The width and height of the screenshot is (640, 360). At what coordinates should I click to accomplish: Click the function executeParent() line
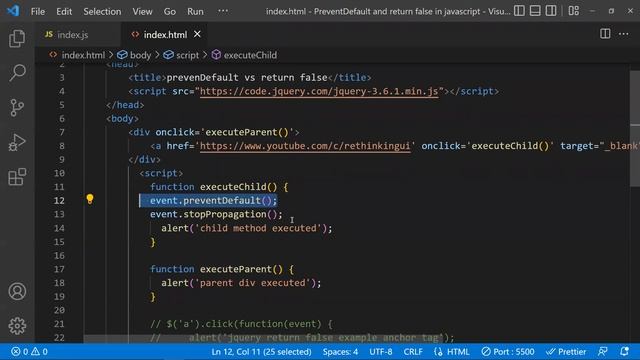click(222, 269)
